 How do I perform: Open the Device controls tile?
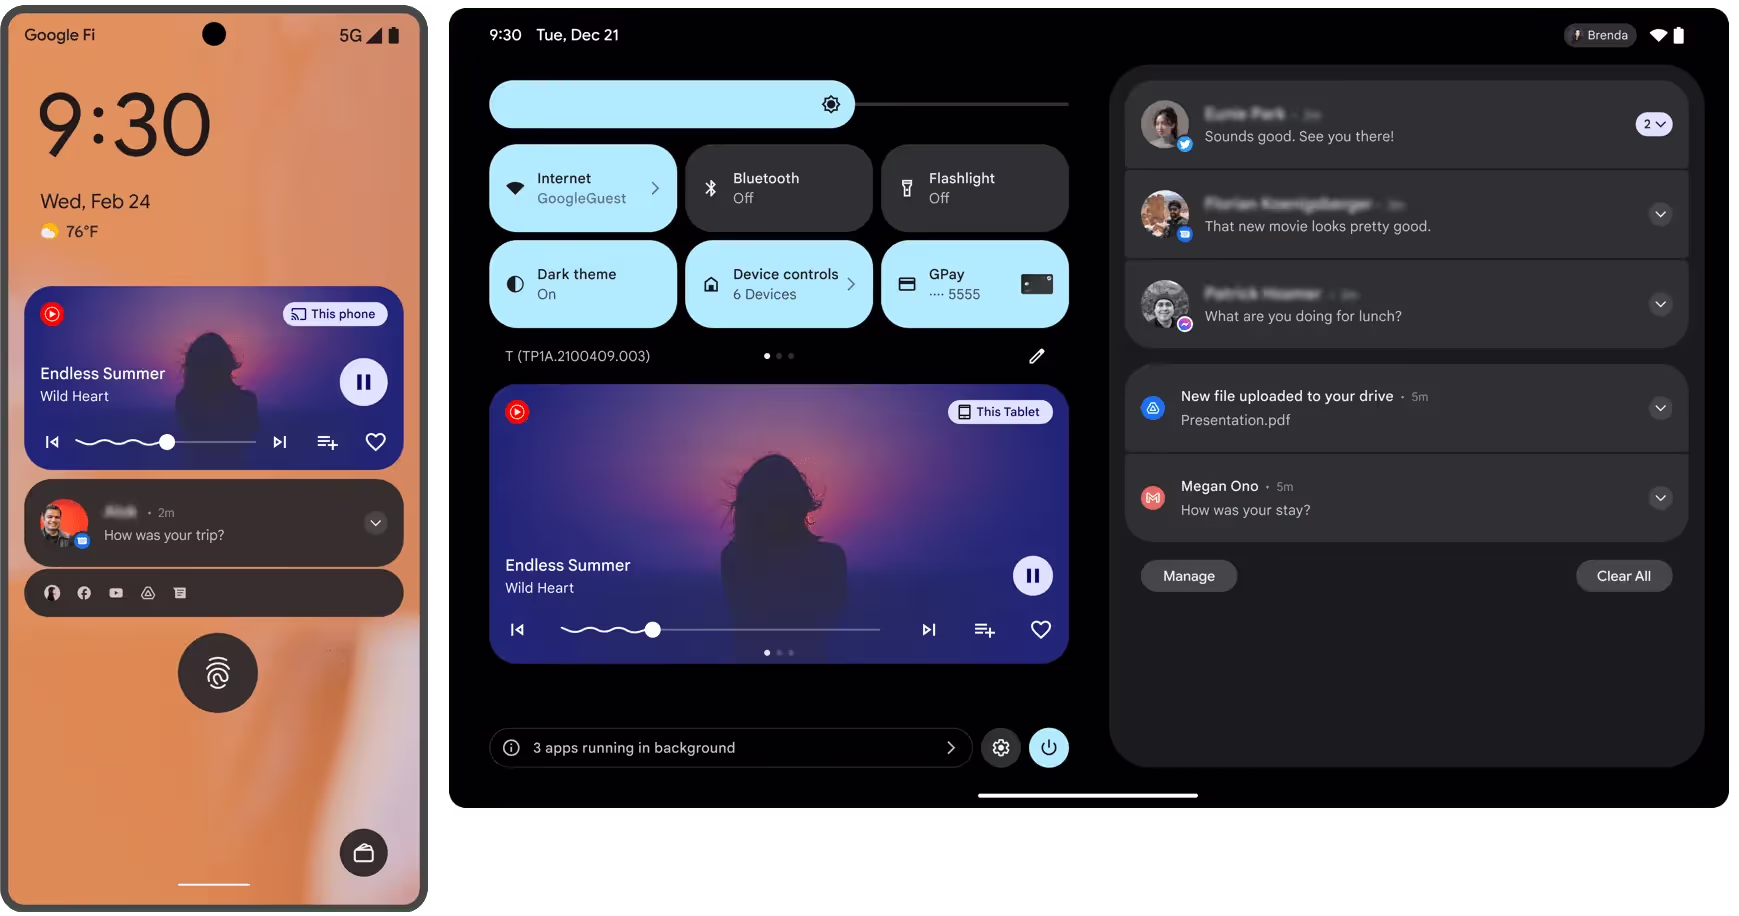778,284
